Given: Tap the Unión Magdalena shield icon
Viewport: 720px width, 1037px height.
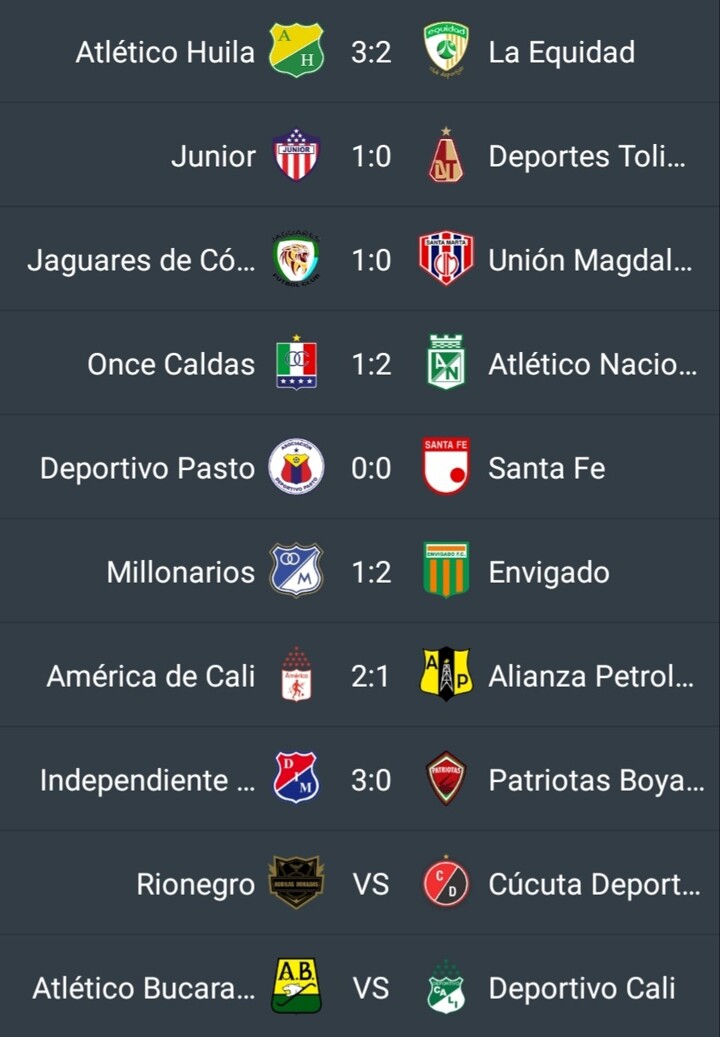Looking at the screenshot, I should click(x=446, y=258).
